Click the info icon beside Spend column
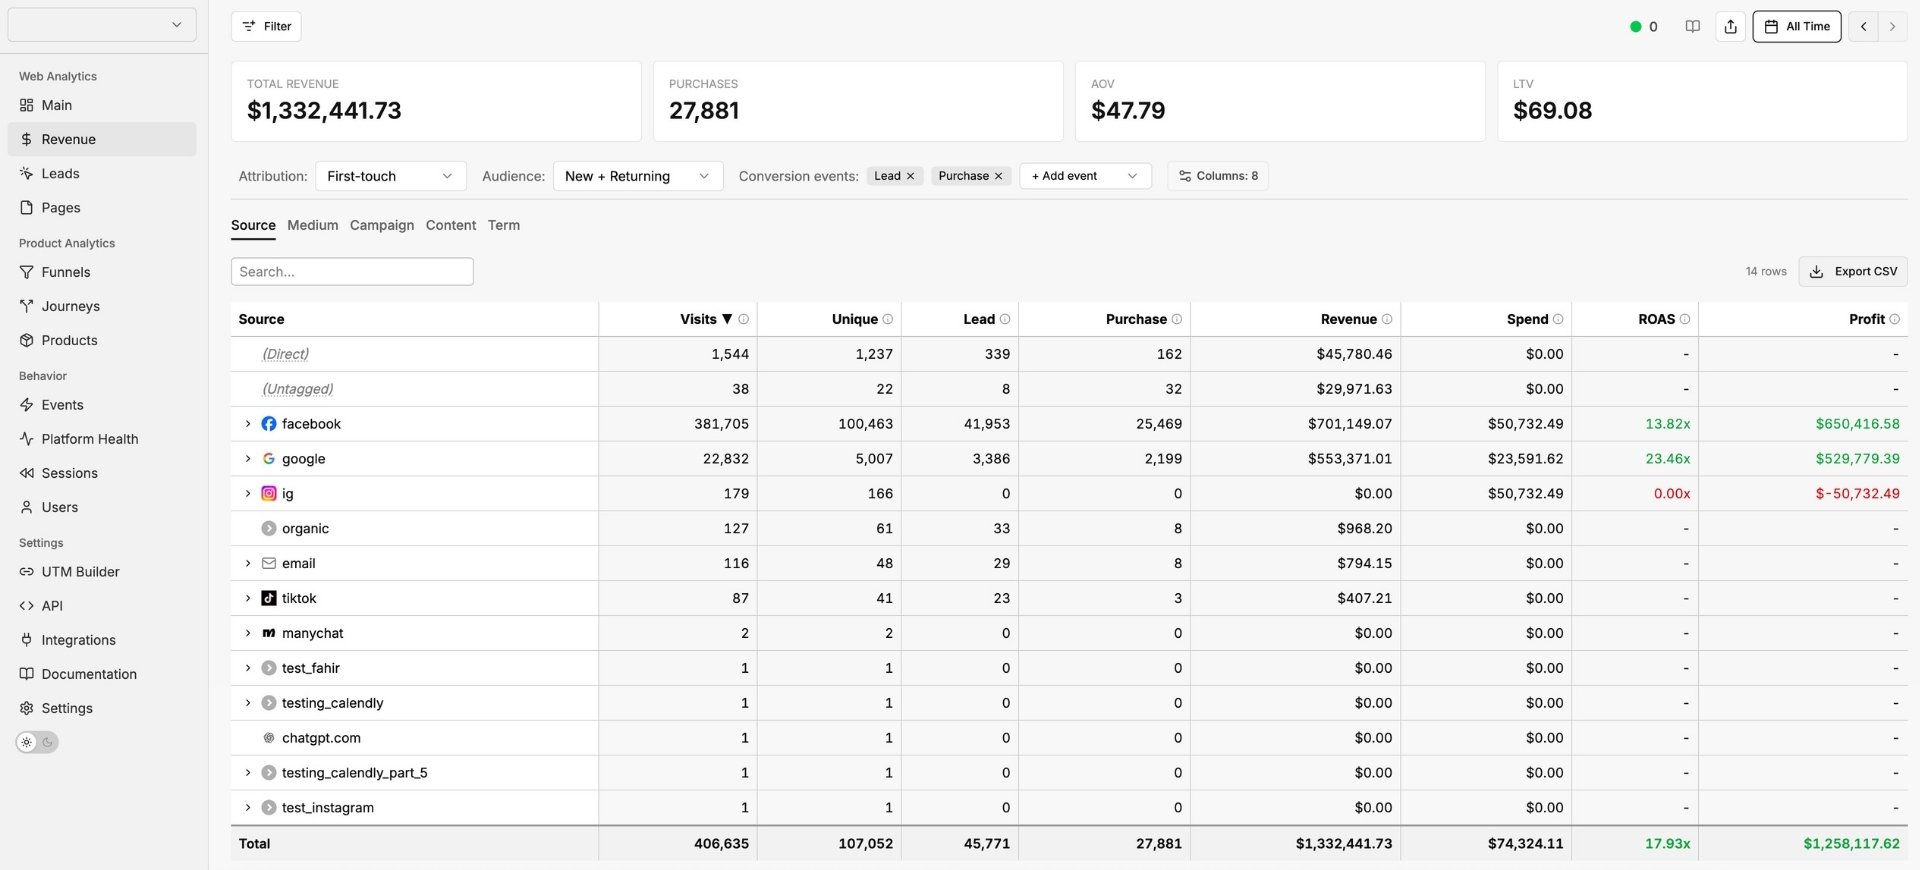Image resolution: width=1920 pixels, height=870 pixels. (x=1557, y=319)
